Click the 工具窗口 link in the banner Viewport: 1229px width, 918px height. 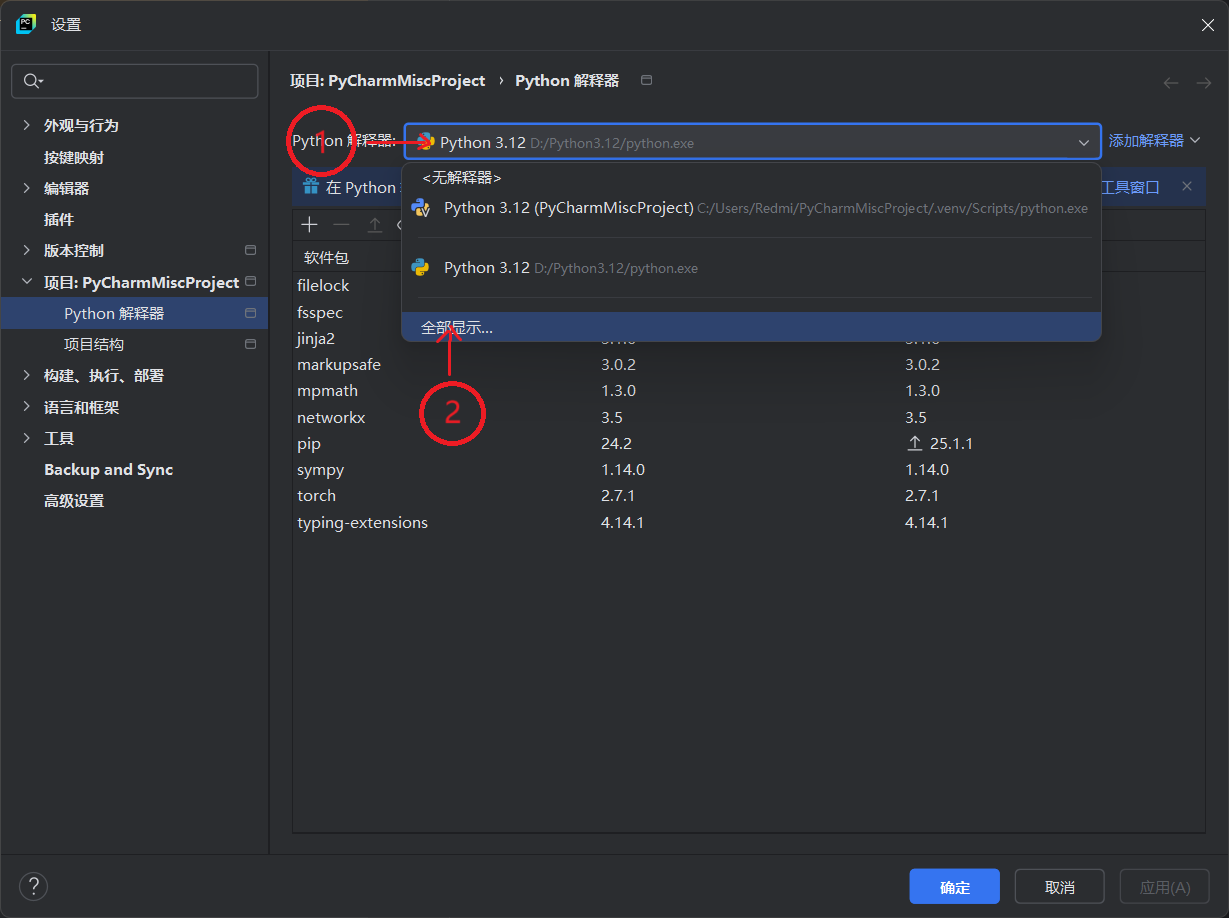tap(1130, 187)
